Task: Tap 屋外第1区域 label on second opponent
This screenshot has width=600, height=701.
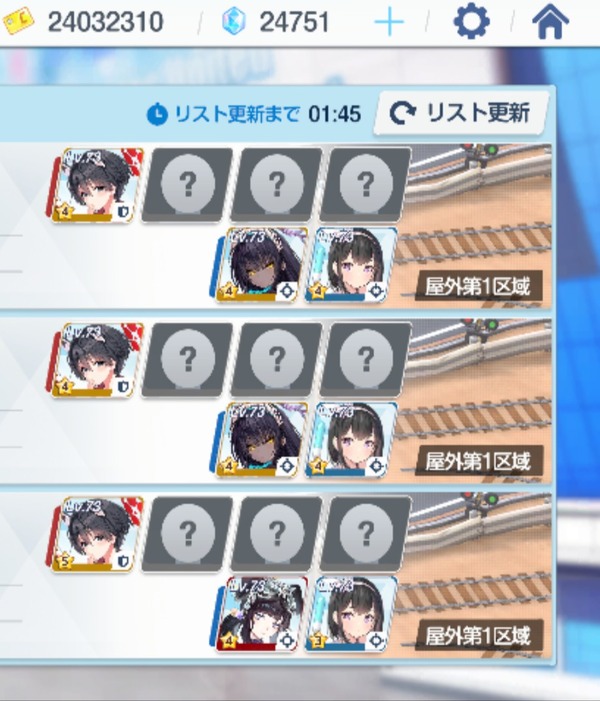Action: [478, 461]
